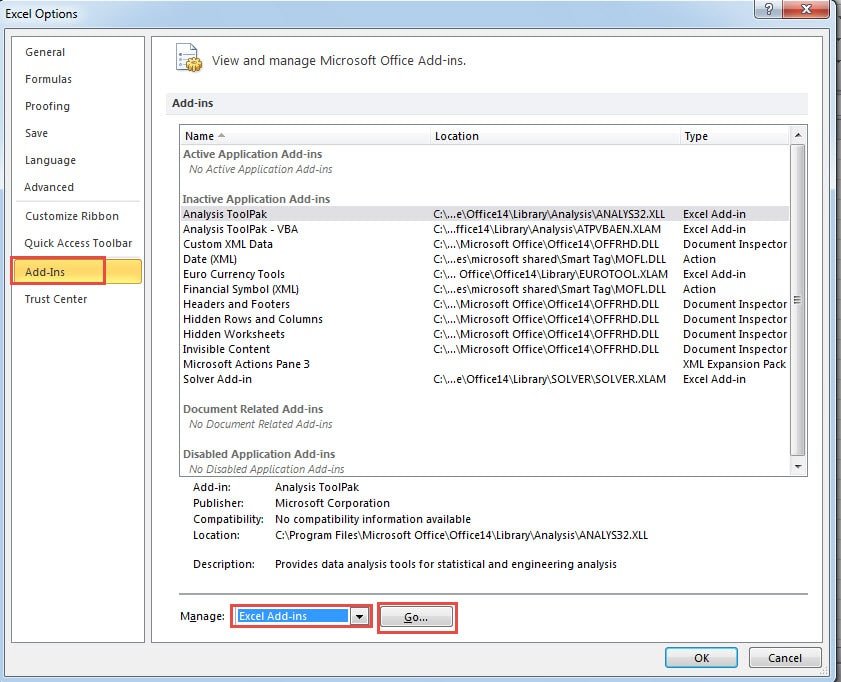The height and width of the screenshot is (682, 841).
Task: Sort add-ins by Name column header
Action: click(x=305, y=136)
